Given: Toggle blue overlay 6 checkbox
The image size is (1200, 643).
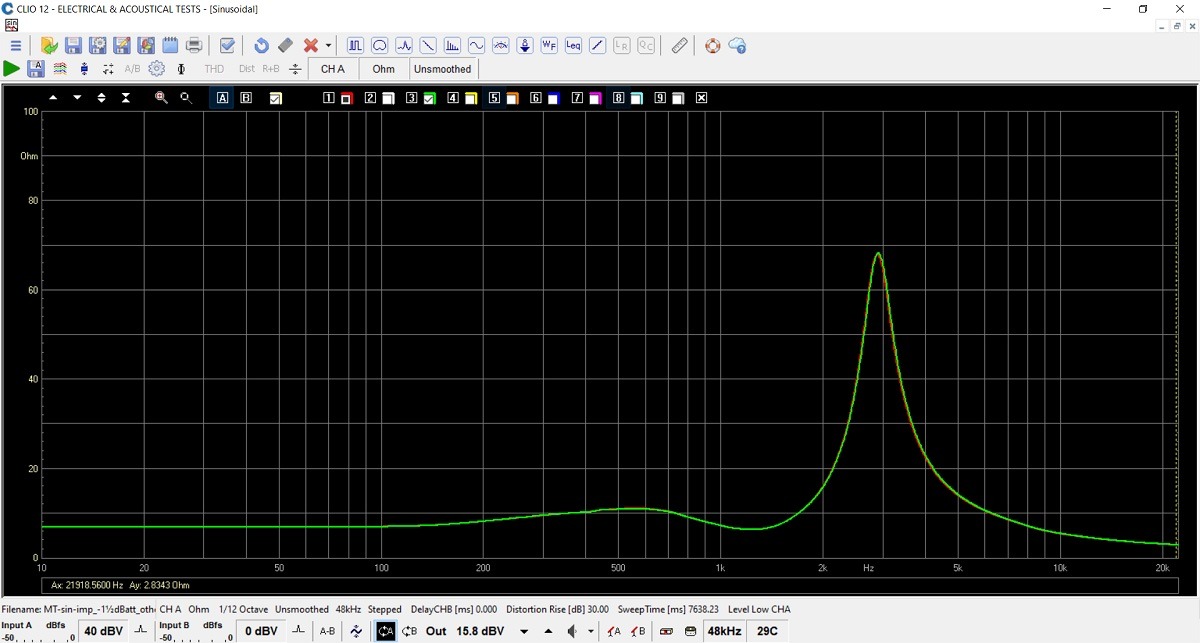Looking at the screenshot, I should coord(553,98).
